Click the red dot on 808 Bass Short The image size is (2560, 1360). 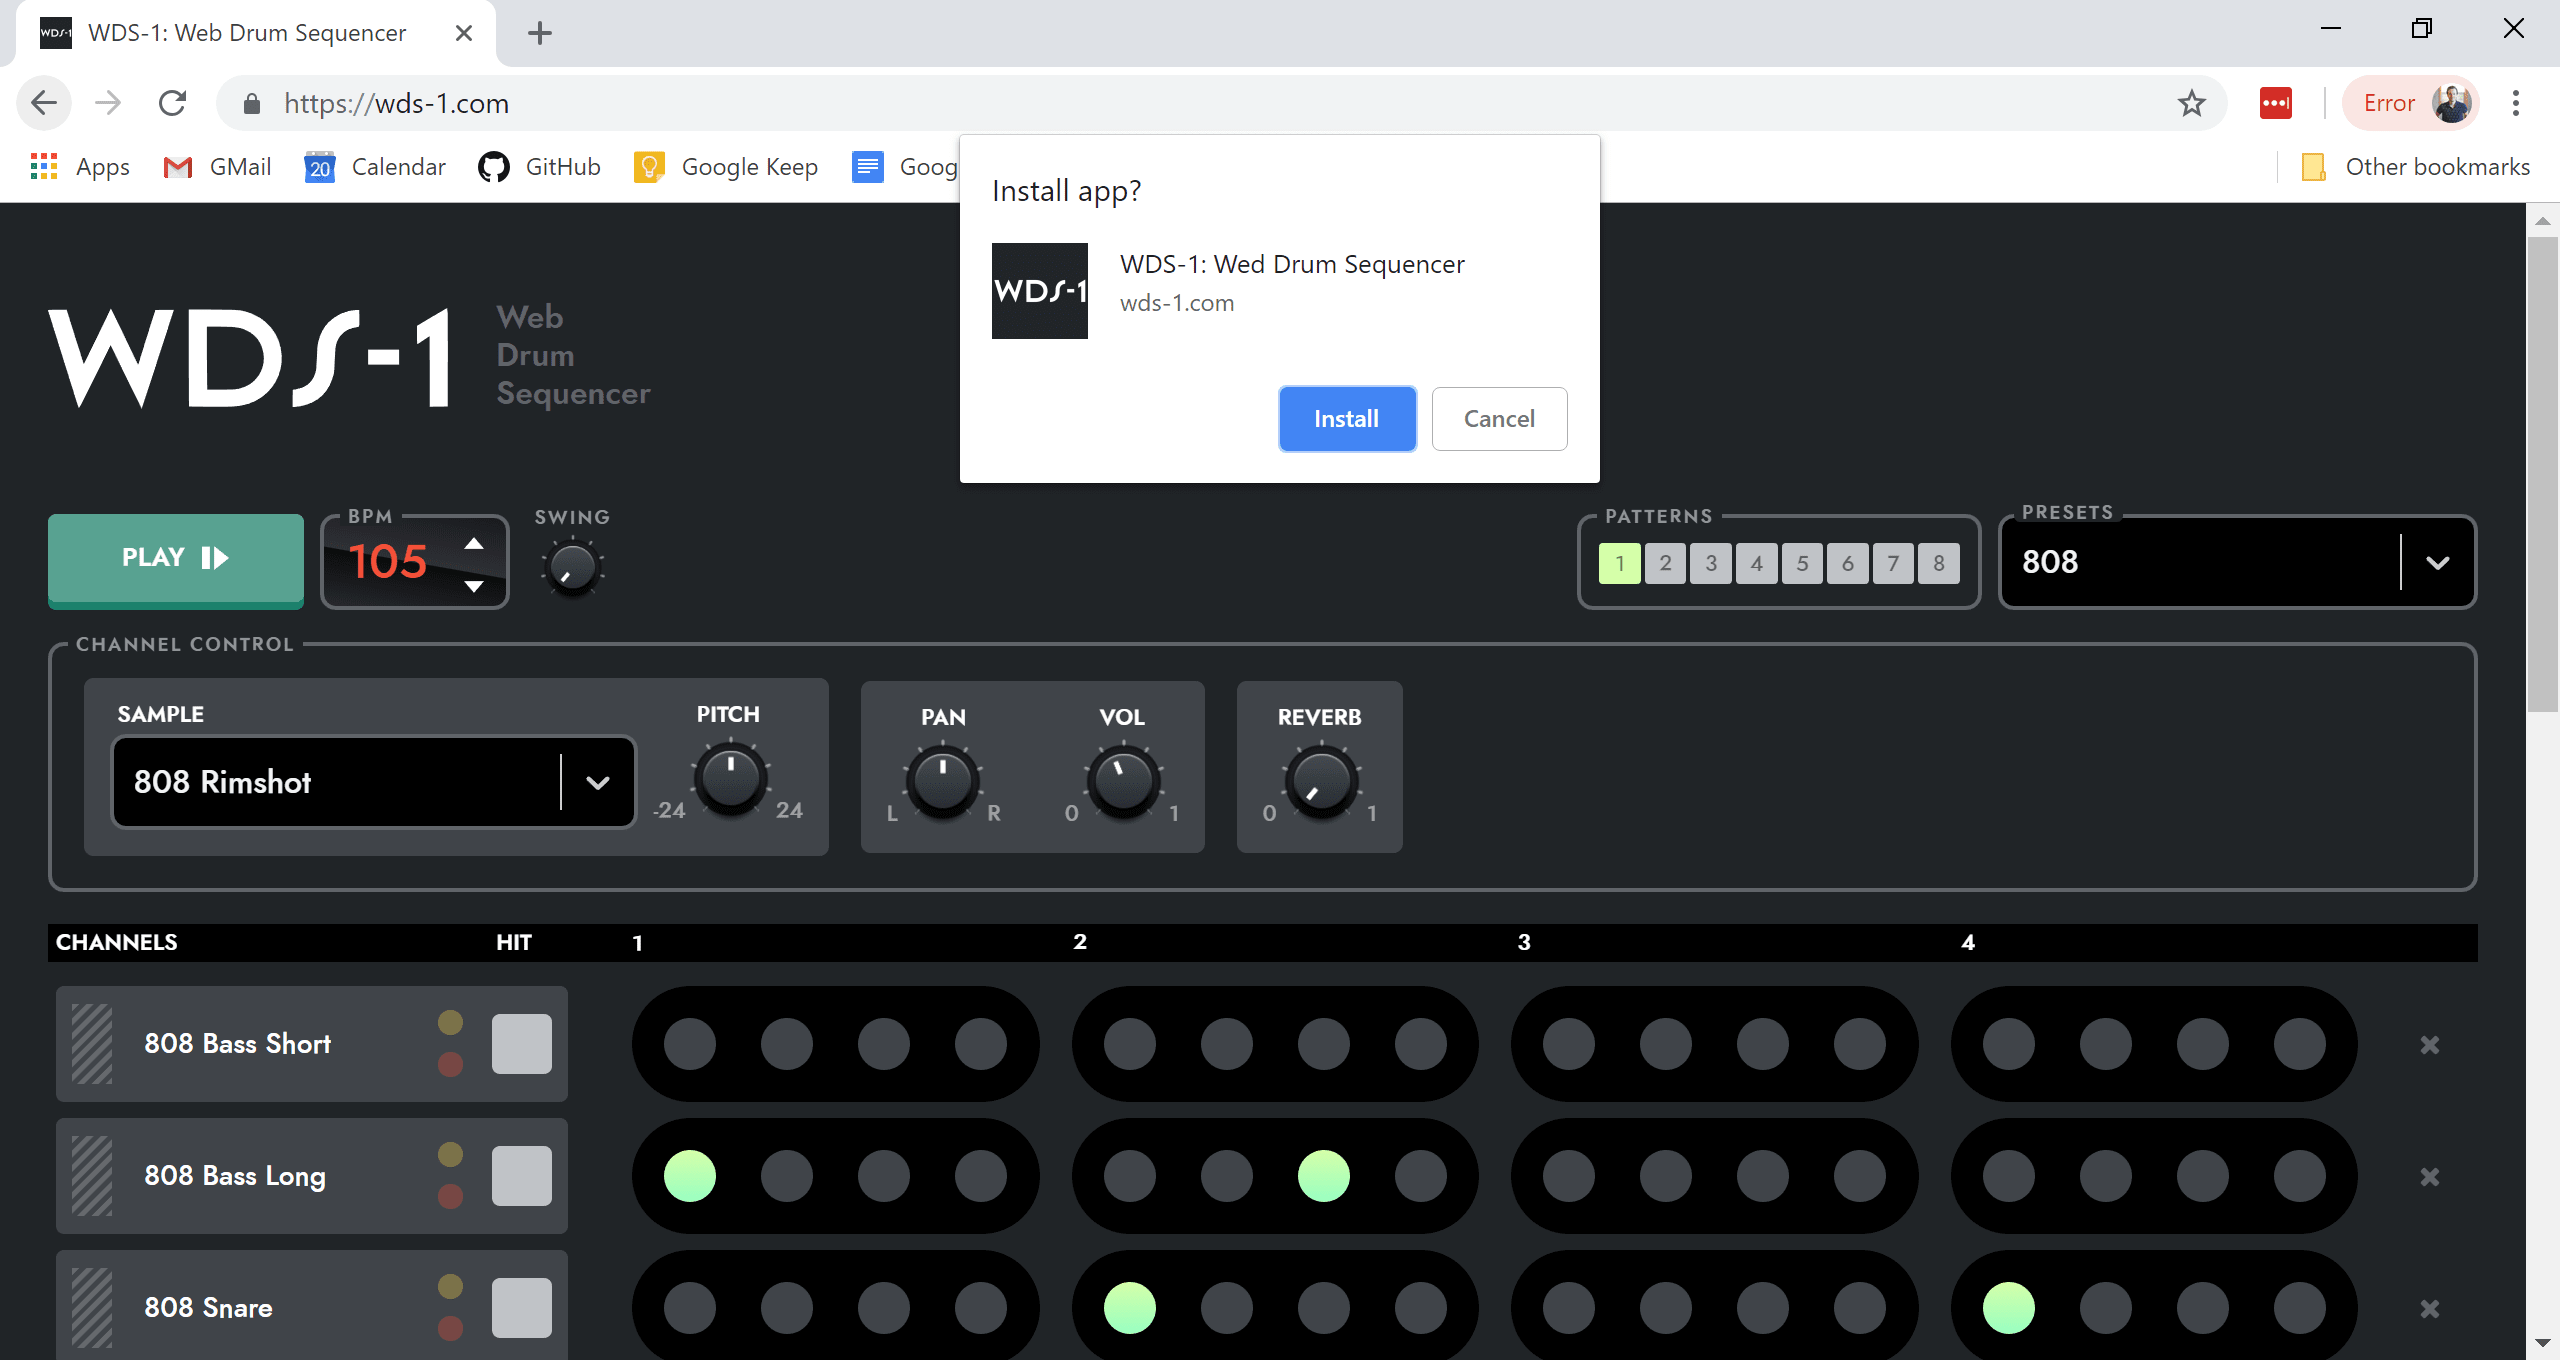pos(450,1064)
